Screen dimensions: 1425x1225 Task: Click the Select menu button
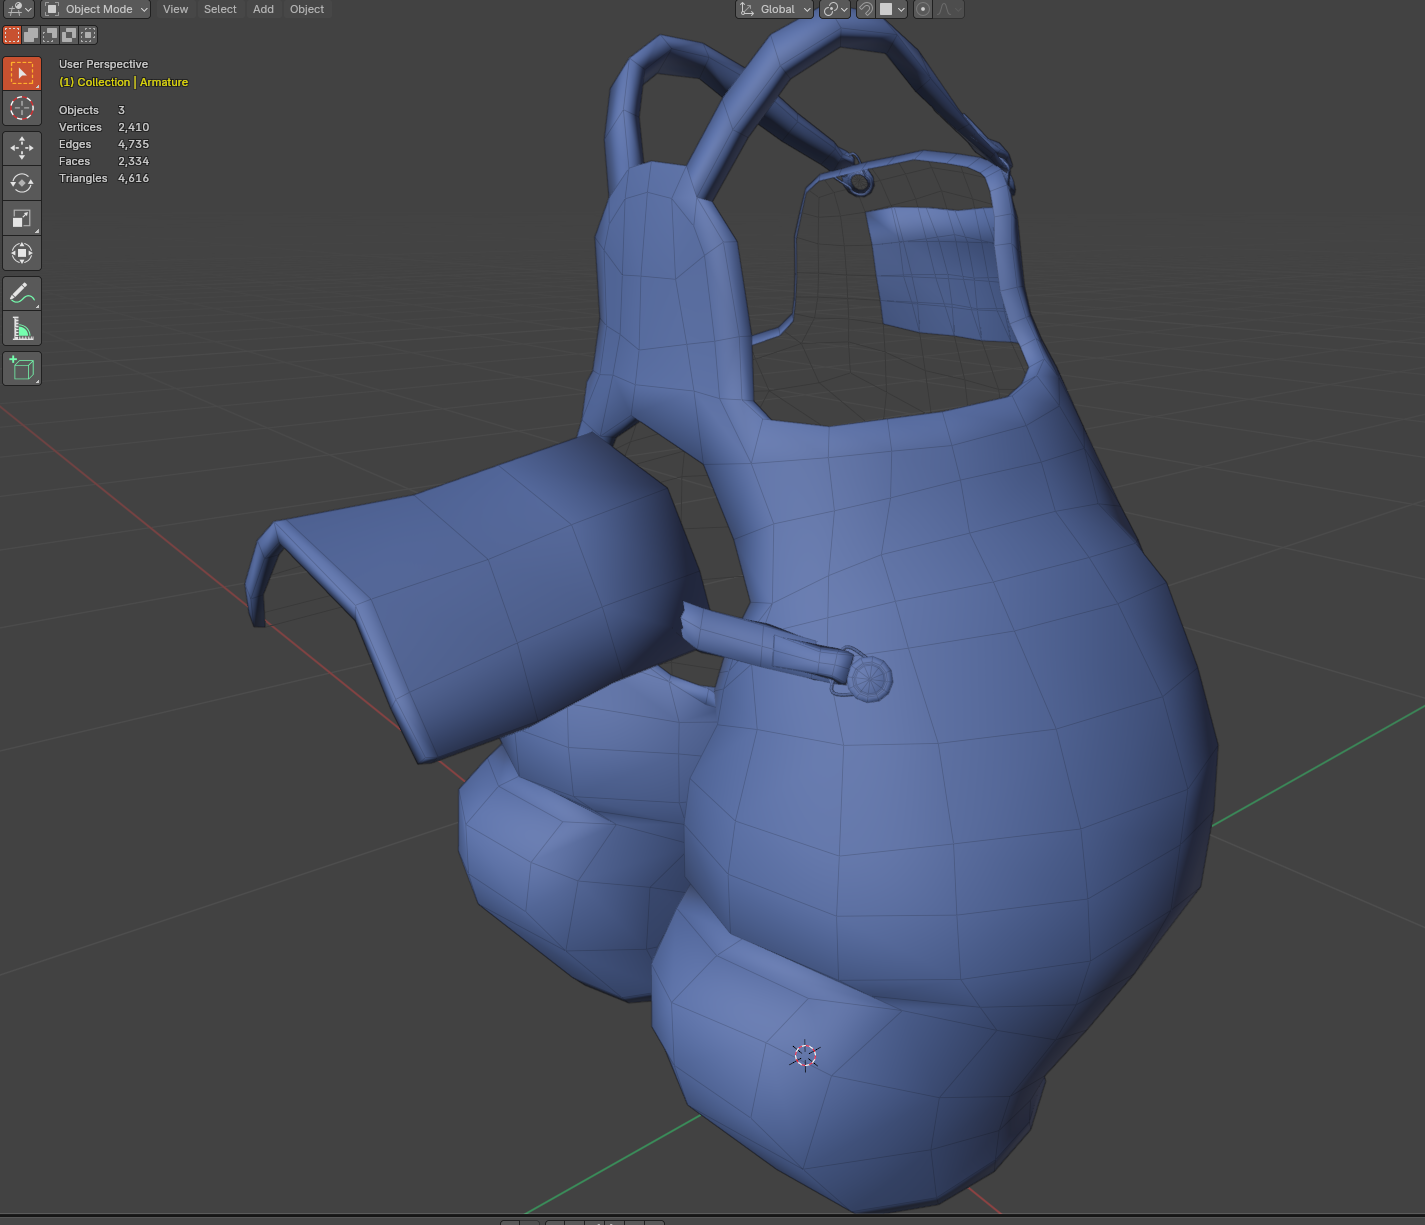220,9
